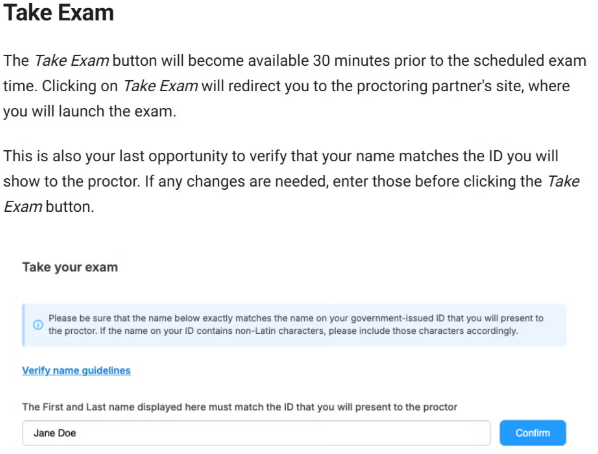Open the Verify name guidelines link

(x=76, y=370)
